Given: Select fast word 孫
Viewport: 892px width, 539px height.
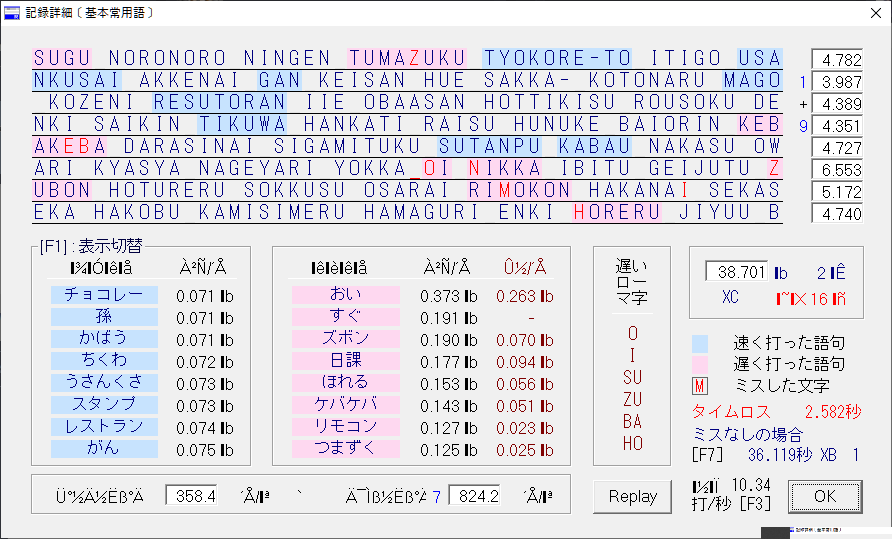Looking at the screenshot, I should tap(104, 316).
